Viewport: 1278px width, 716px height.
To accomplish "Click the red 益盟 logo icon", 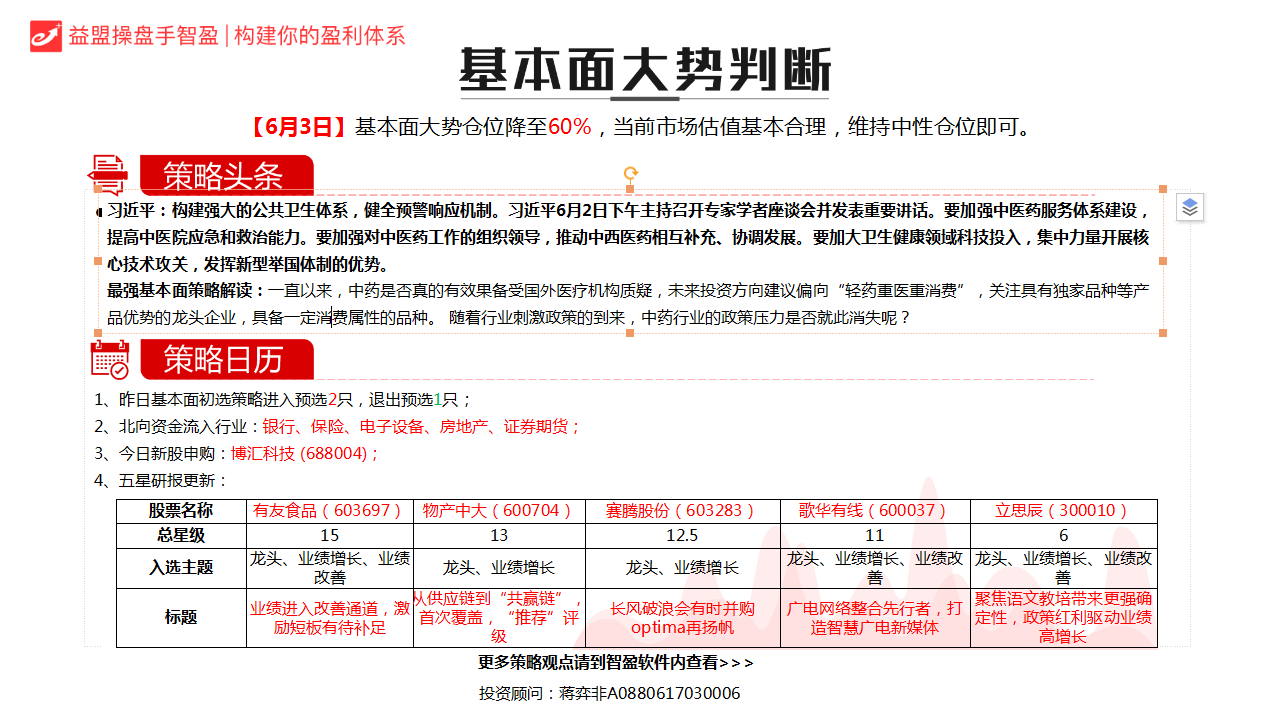I will click(x=46, y=35).
